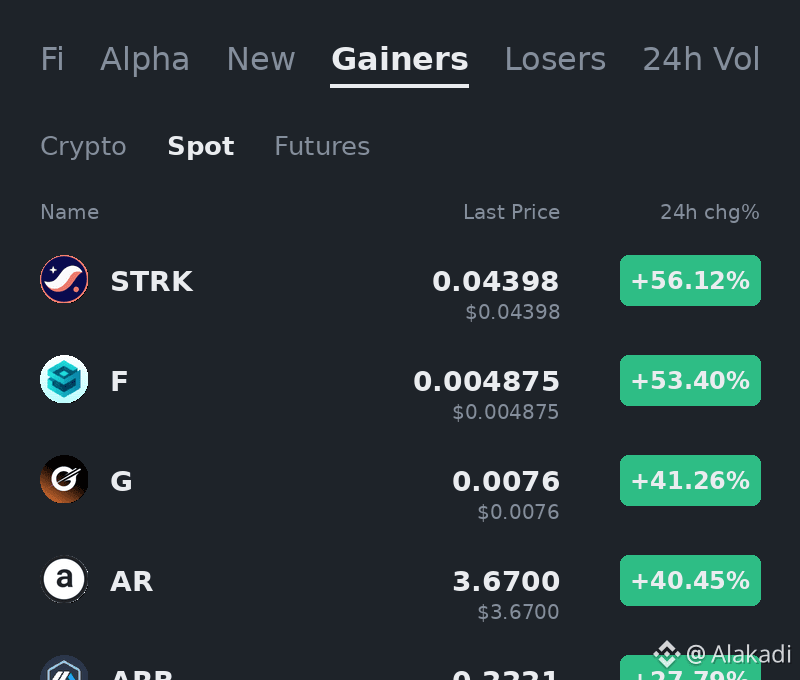Open the AR price 3.6700 row
This screenshot has width=800, height=680.
click(x=400, y=590)
